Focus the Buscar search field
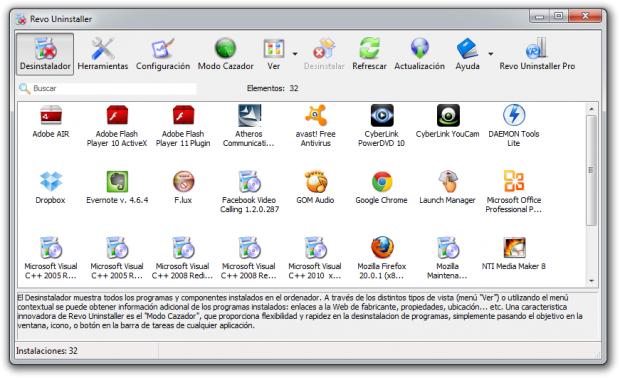Viewport: 620px width, 378px height. 108,88
